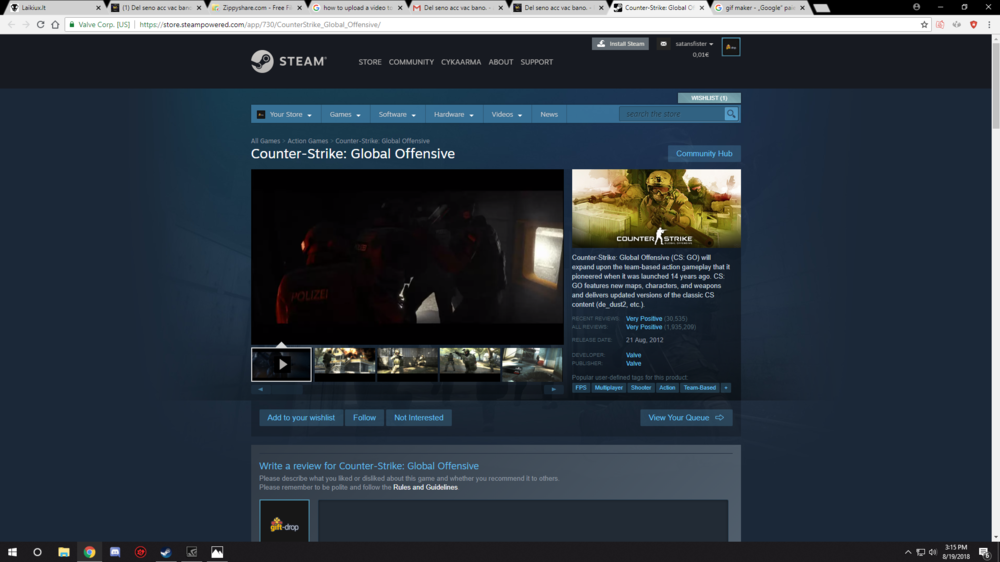1000x562 pixels.
Task: Expand the Videos dropdown
Action: pyautogui.click(x=506, y=114)
